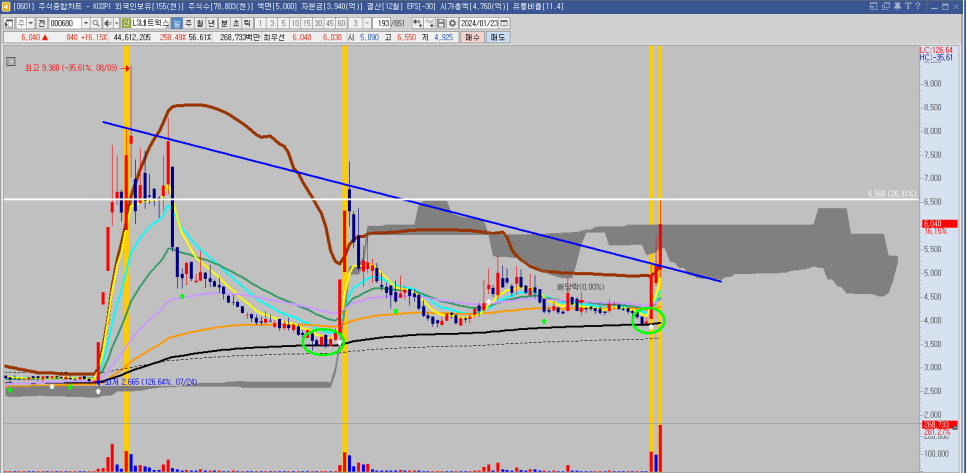Click the +16.15% change rate in the quote bar
Viewport: 966px width, 473px height.
tap(93, 37)
